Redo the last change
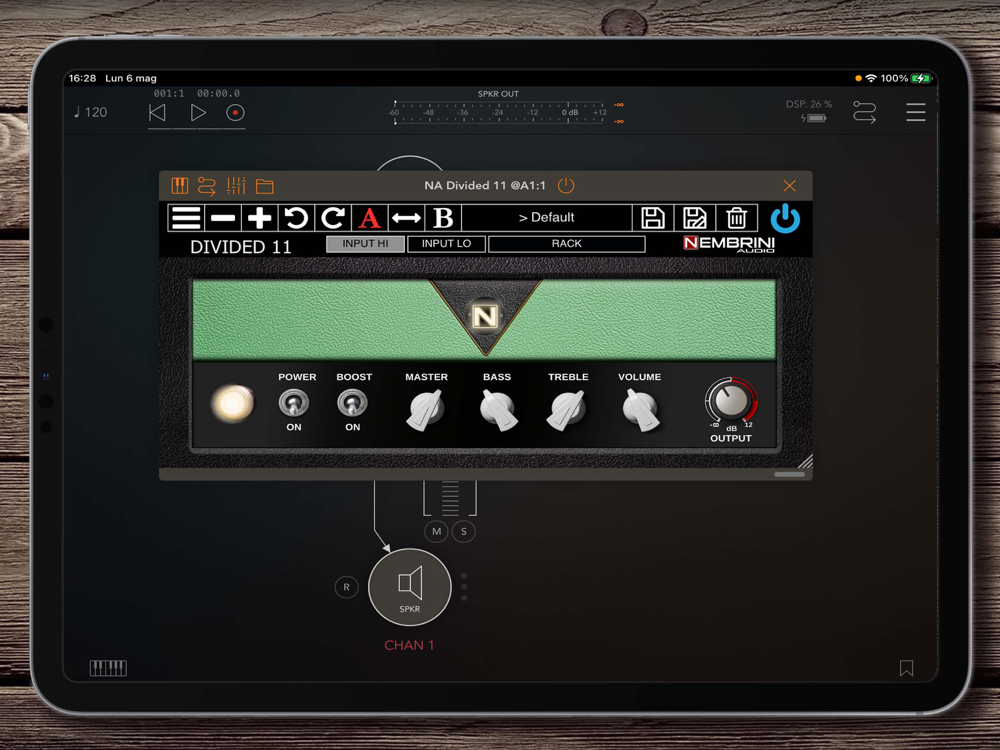The height and width of the screenshot is (750, 1000). pyautogui.click(x=333, y=217)
